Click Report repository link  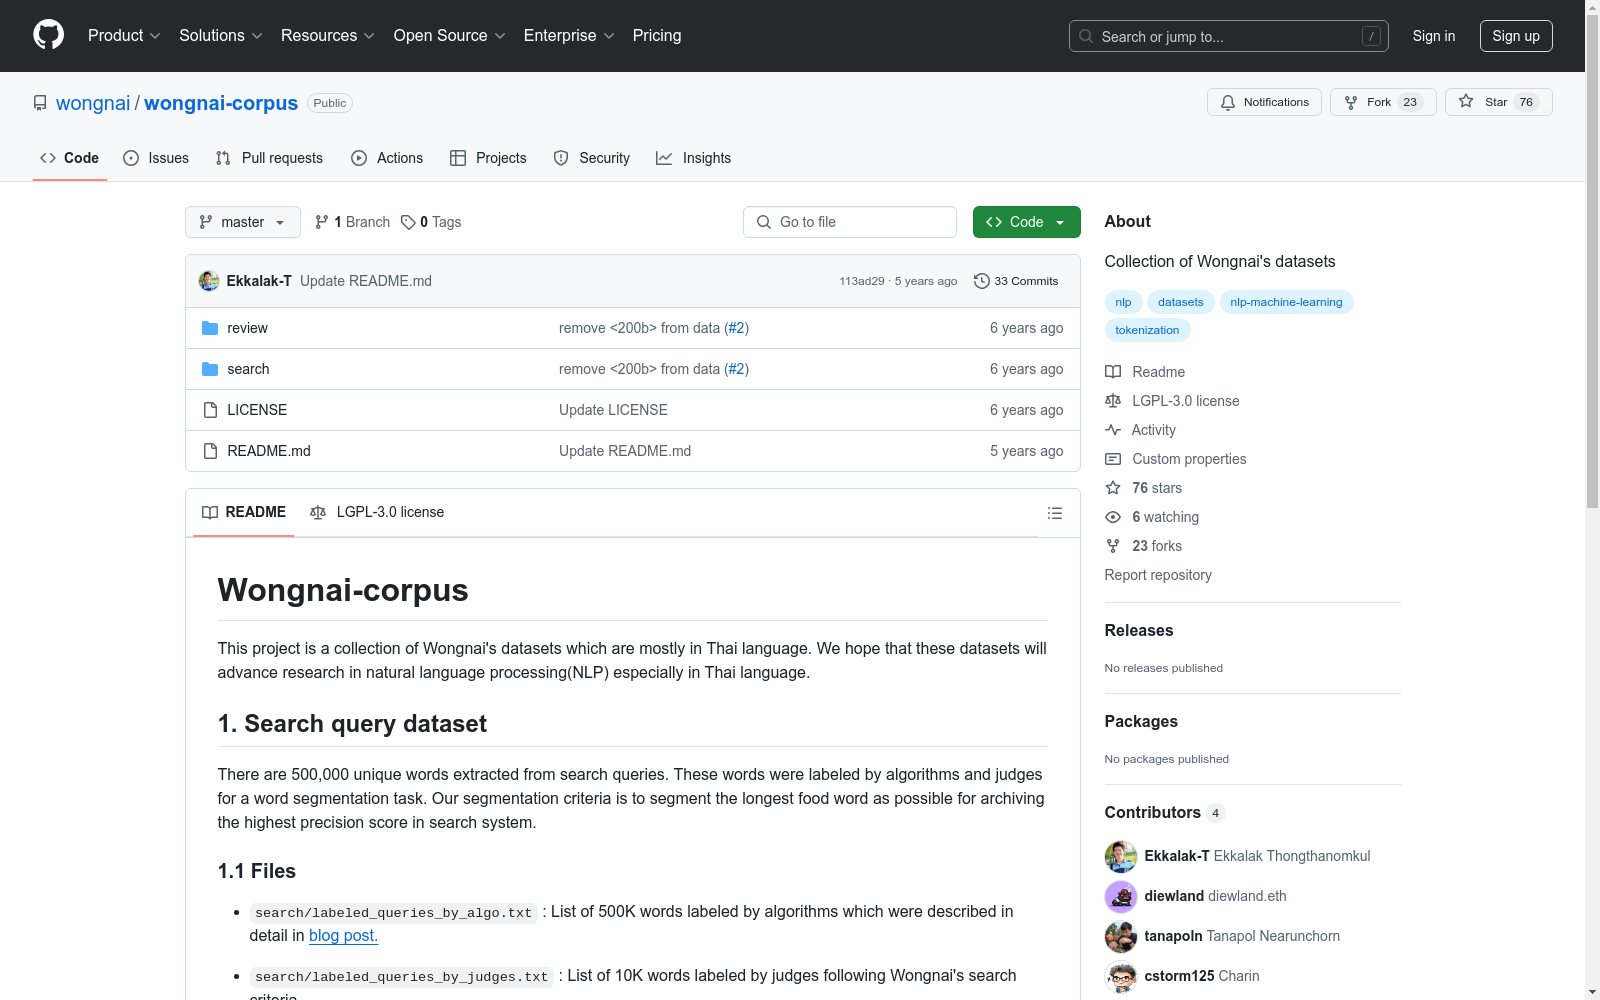[1158, 575]
